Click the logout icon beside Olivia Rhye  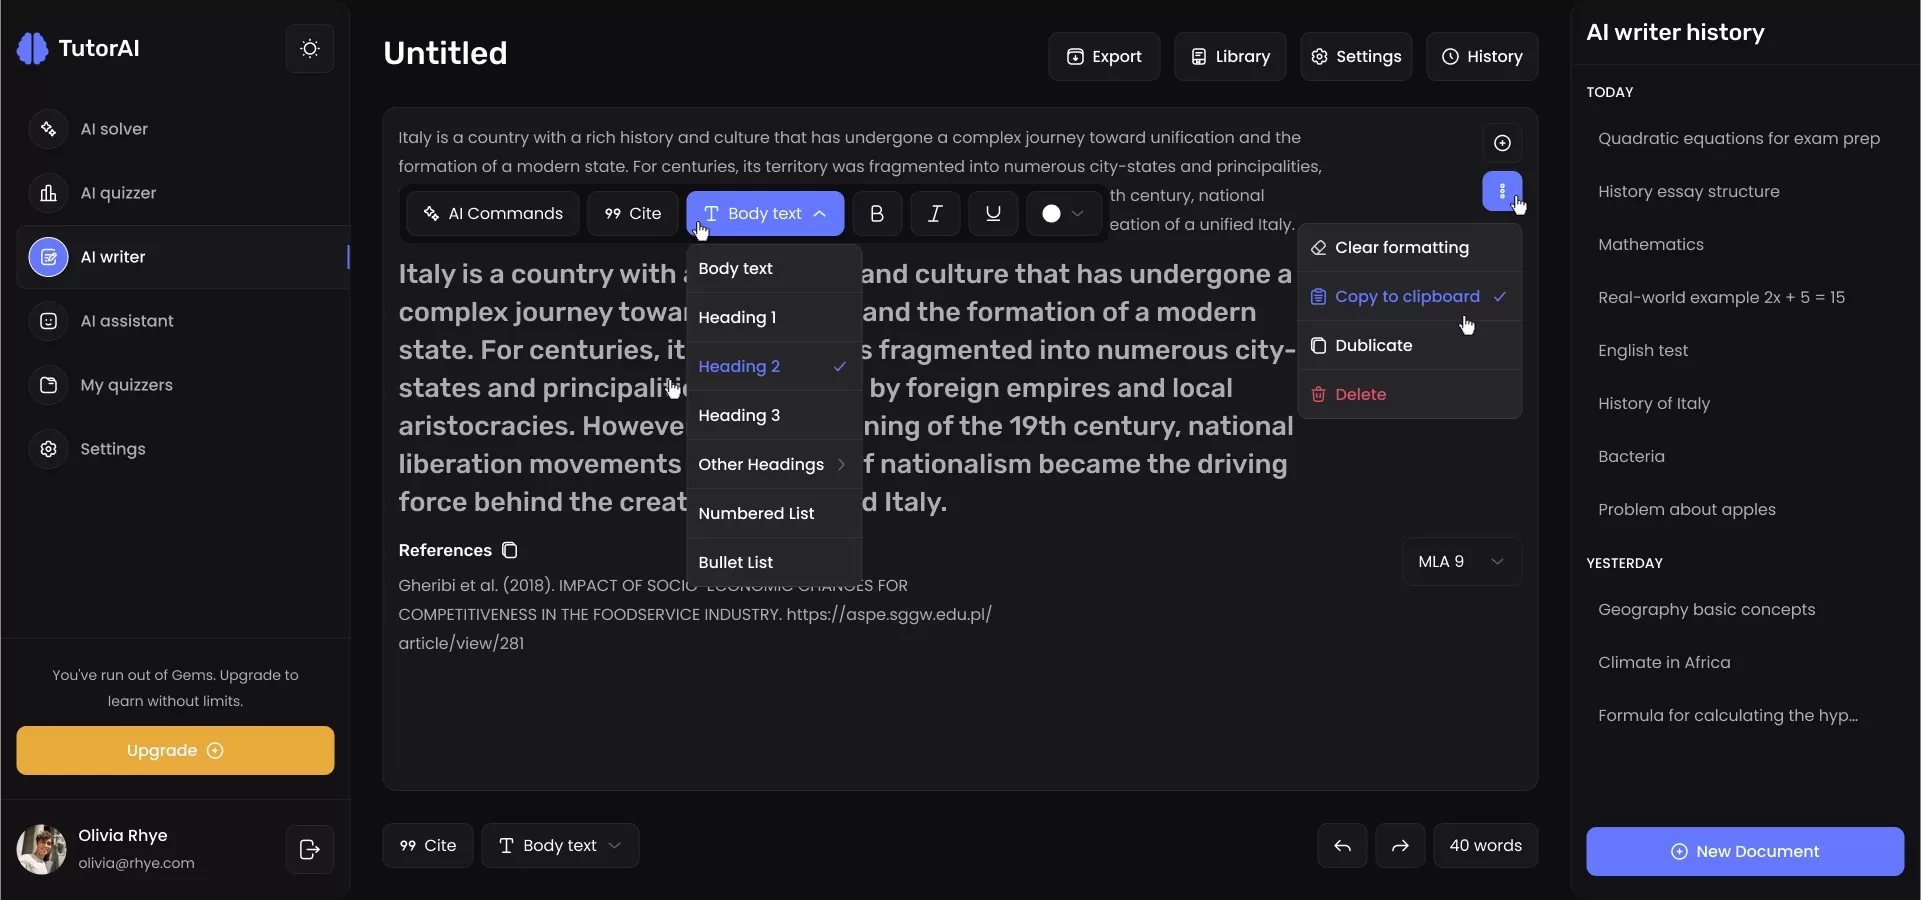pyautogui.click(x=310, y=850)
